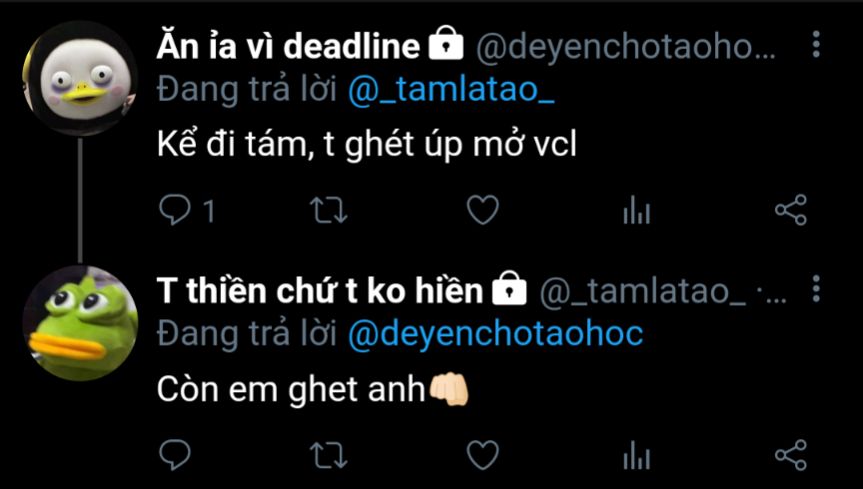Viewport: 863px width, 489px height.
Task: Retweet the "Còn em ghet anh" tweet
Action: click(329, 455)
